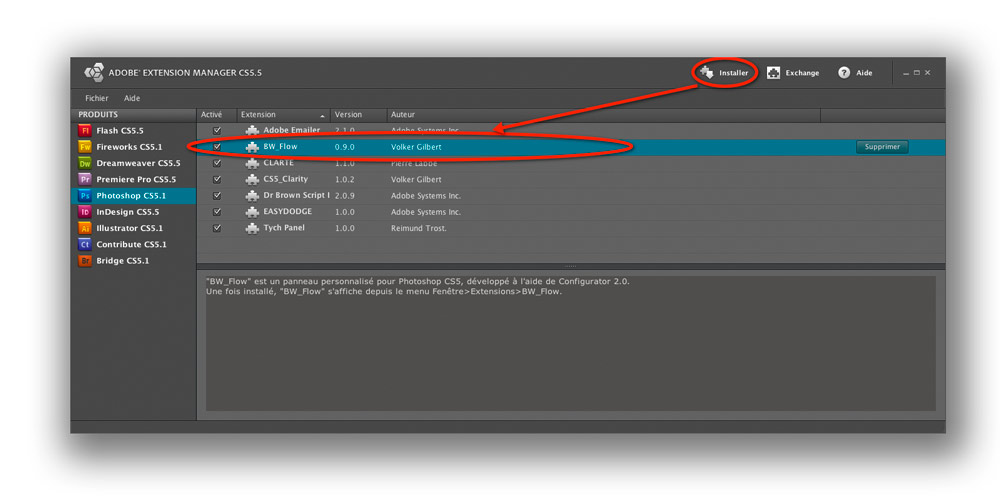Click the Installer icon in the toolbar

click(x=706, y=72)
